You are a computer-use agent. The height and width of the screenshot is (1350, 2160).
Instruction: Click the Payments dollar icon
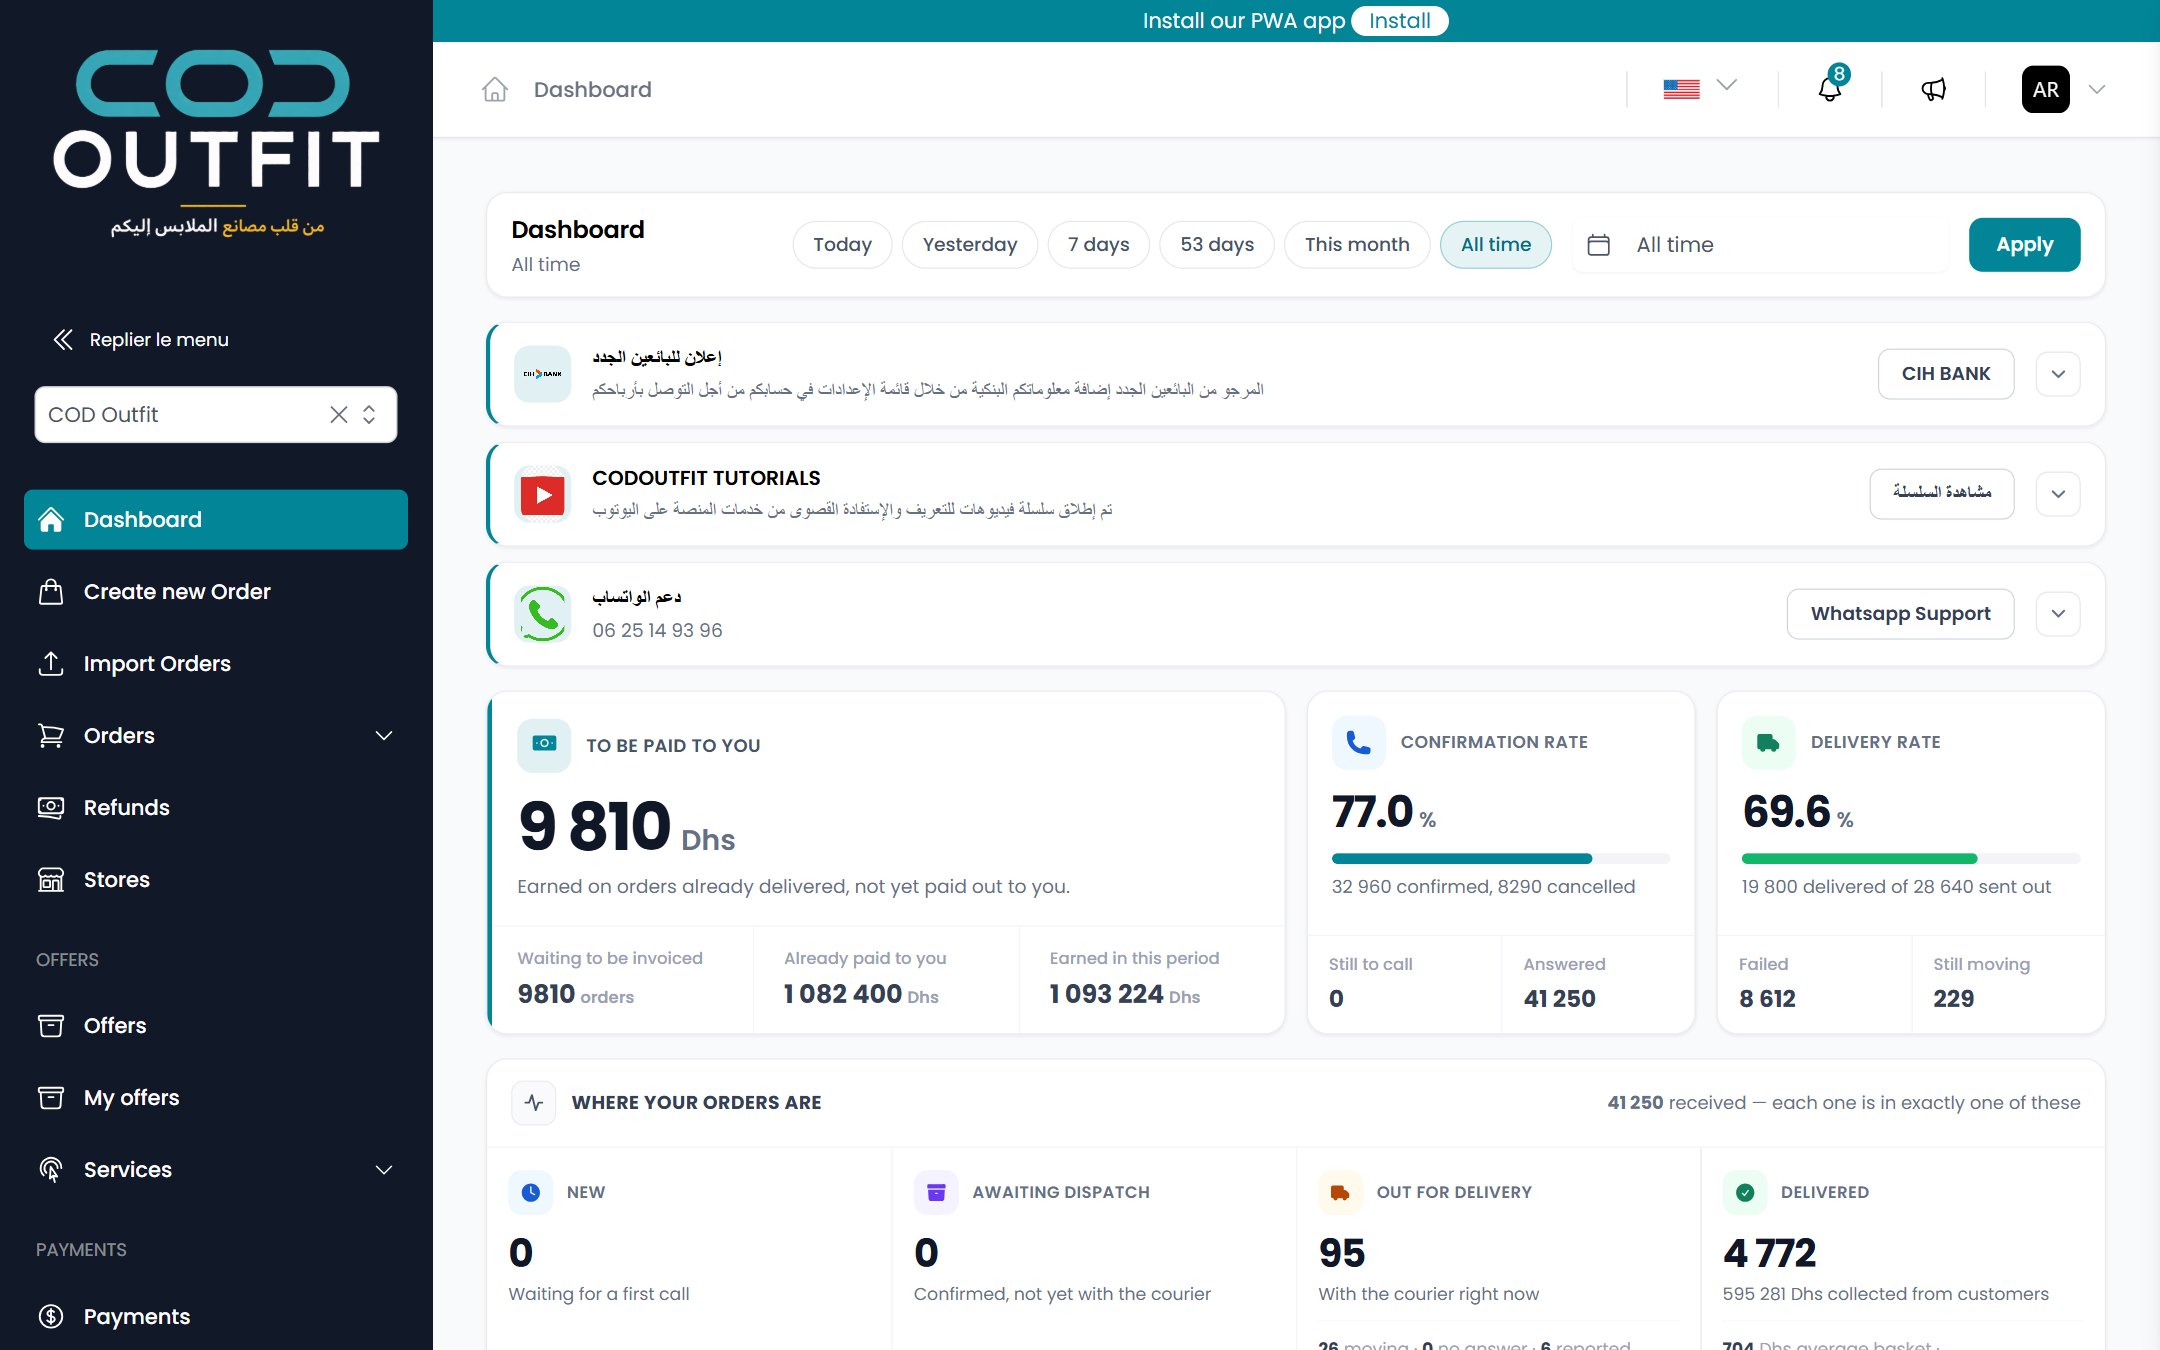pos(51,1316)
